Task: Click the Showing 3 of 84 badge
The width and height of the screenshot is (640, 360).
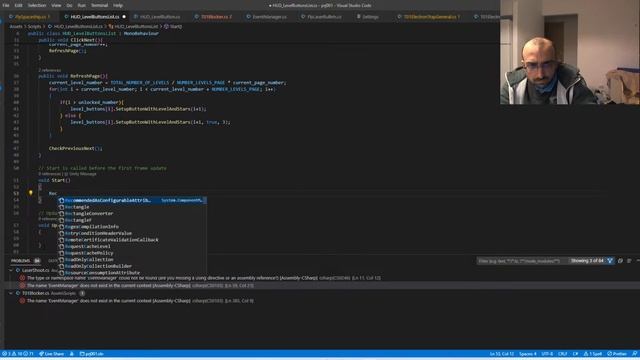Action: 587,261
